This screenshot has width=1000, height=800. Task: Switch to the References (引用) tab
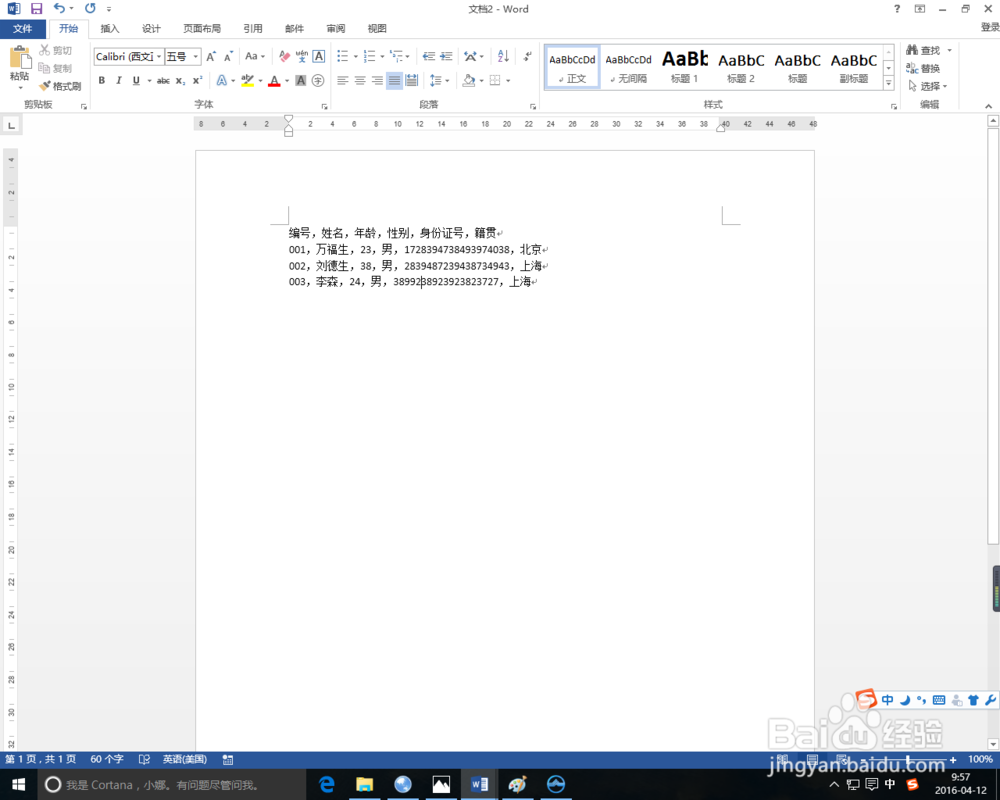pos(253,29)
